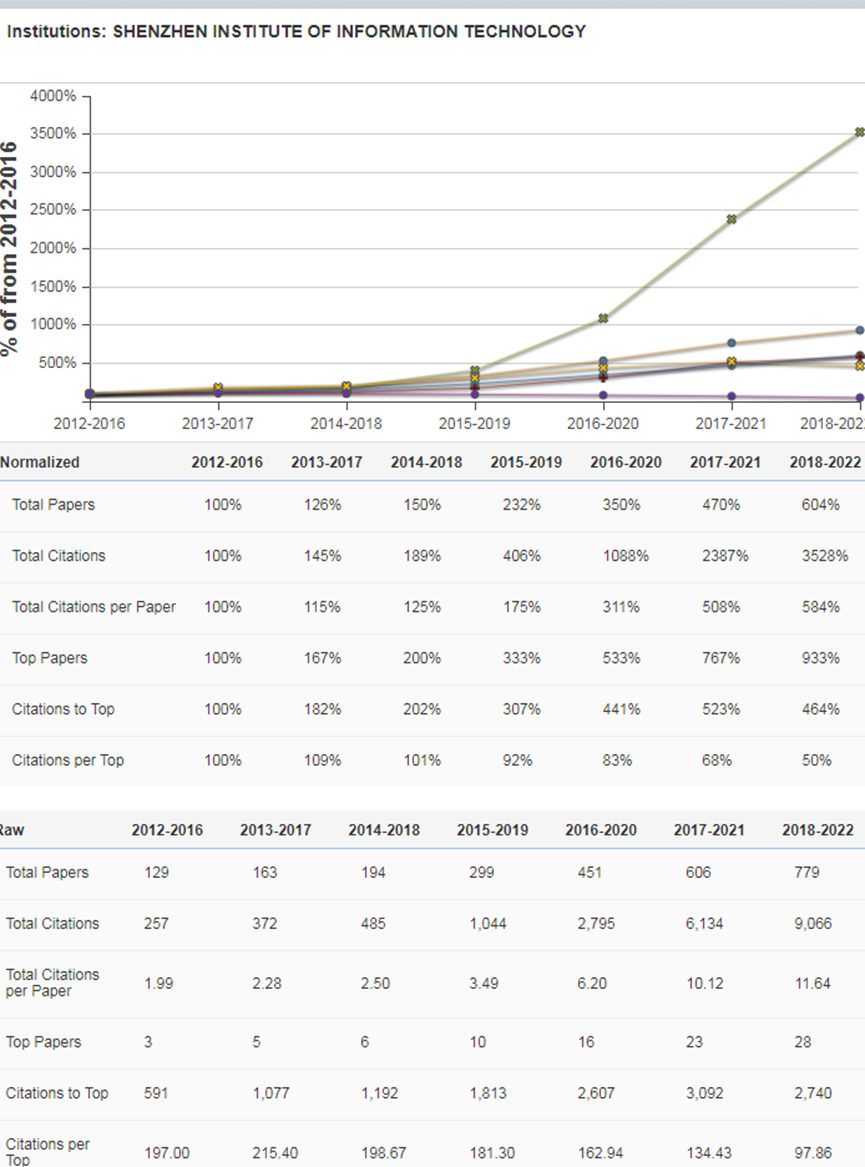
Task: Select the 9,066 Total Citations raw value
Action: pyautogui.click(x=812, y=924)
